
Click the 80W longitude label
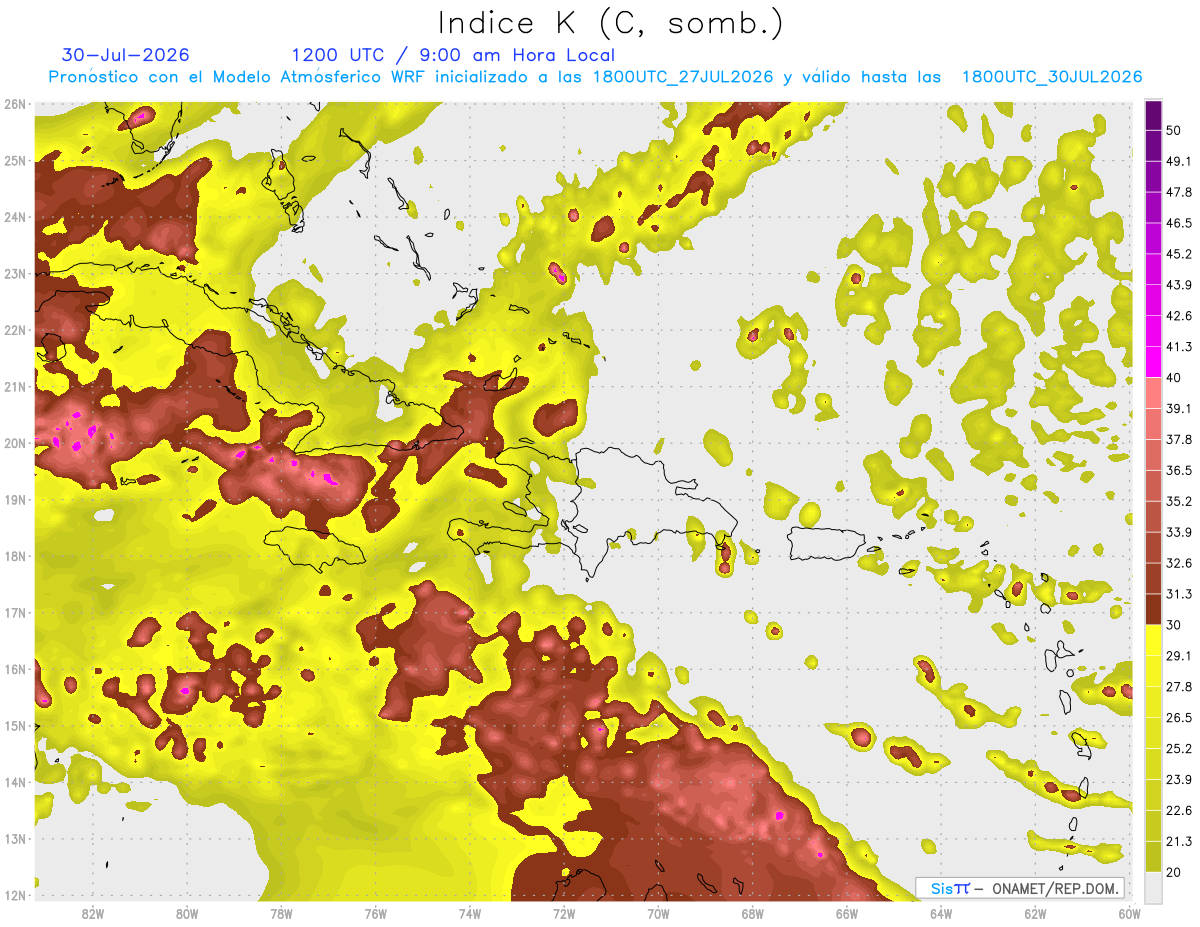187,913
